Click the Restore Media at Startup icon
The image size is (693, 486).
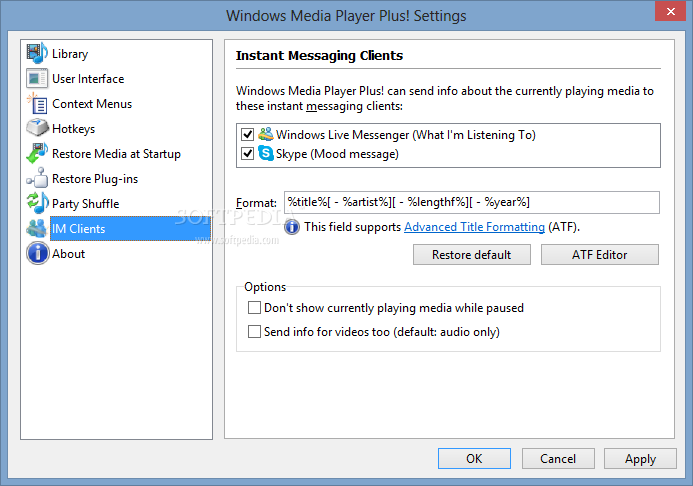(37, 153)
